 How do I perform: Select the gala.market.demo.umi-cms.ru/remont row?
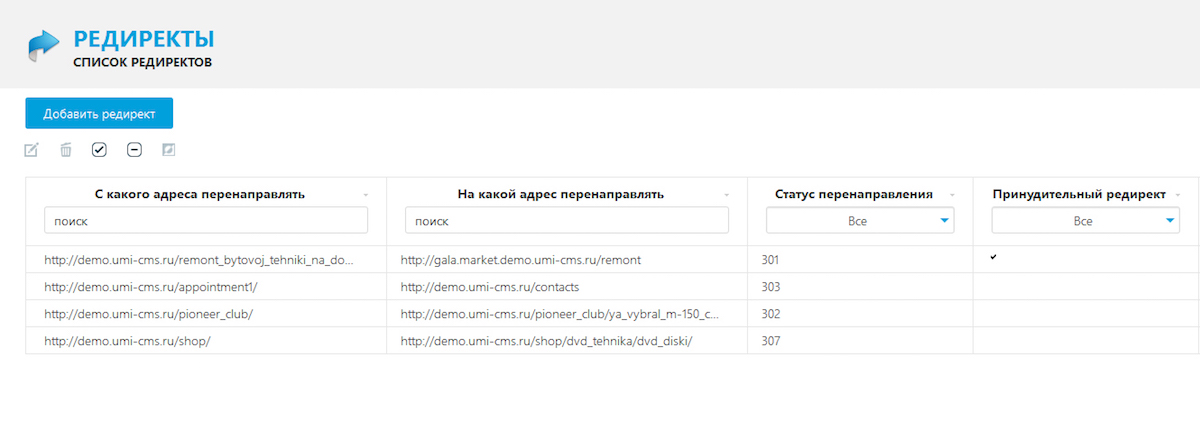pos(612,260)
